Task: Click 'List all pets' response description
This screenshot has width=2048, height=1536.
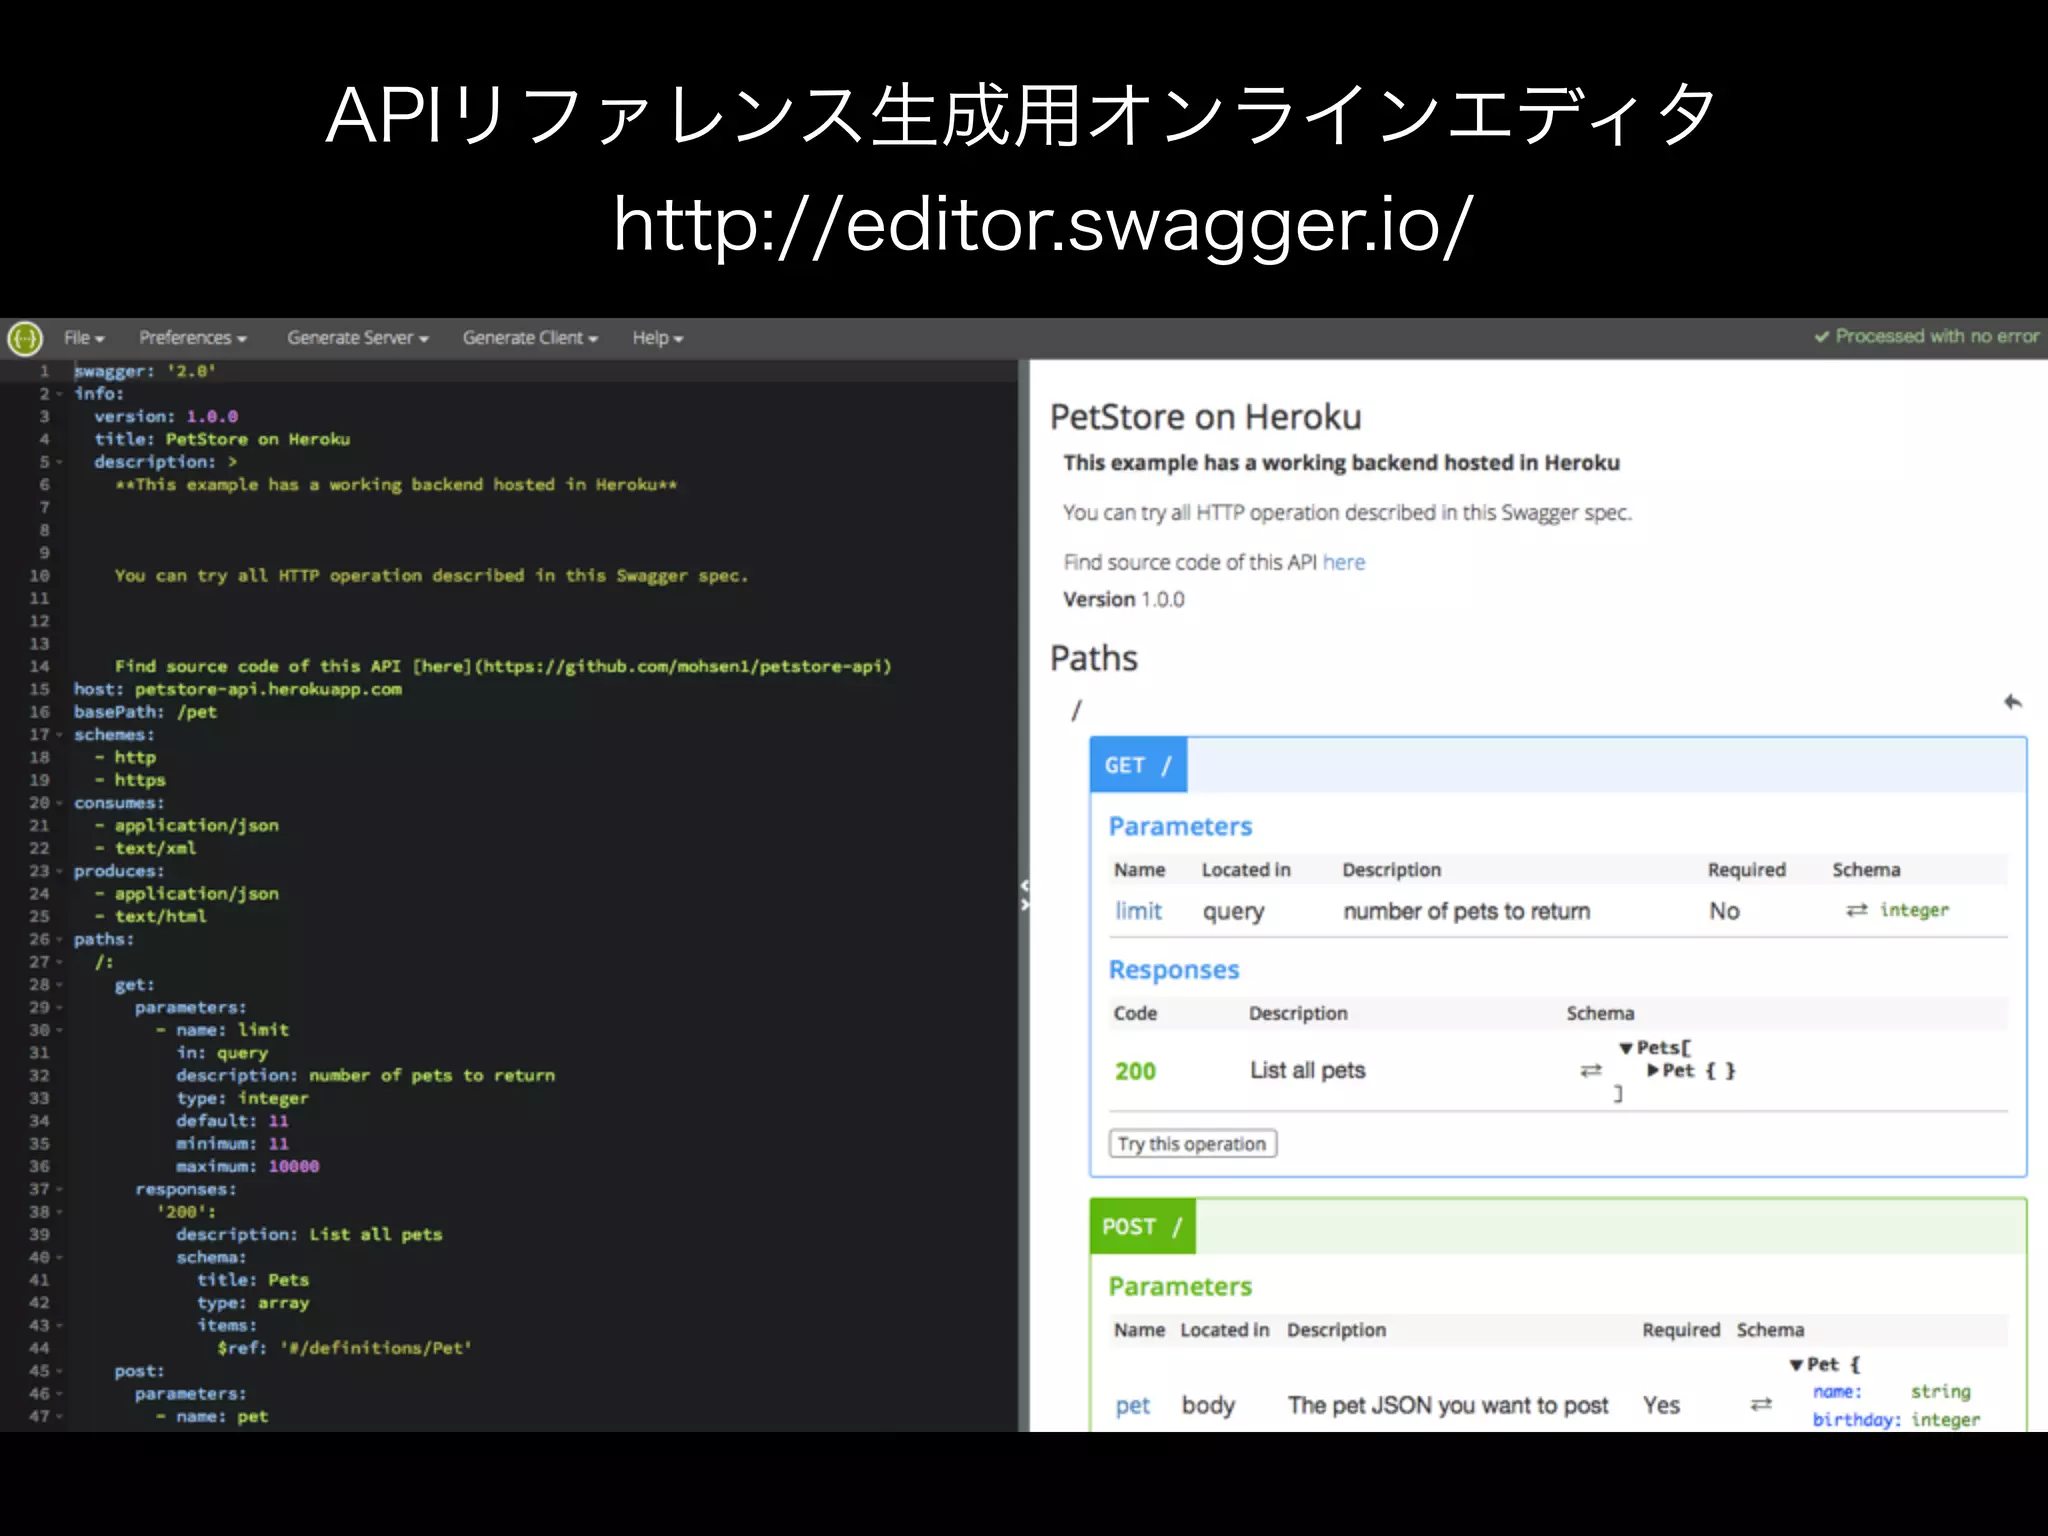Action: (1308, 1070)
